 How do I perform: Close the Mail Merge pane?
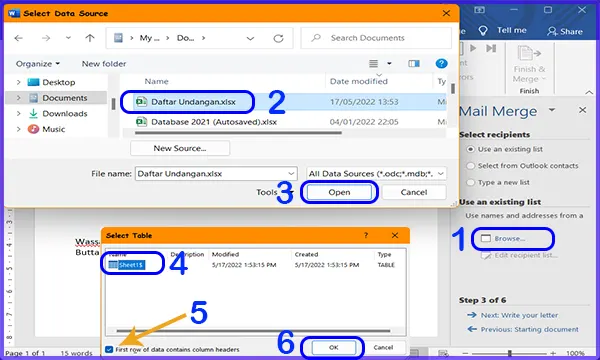pyautogui.click(x=582, y=110)
